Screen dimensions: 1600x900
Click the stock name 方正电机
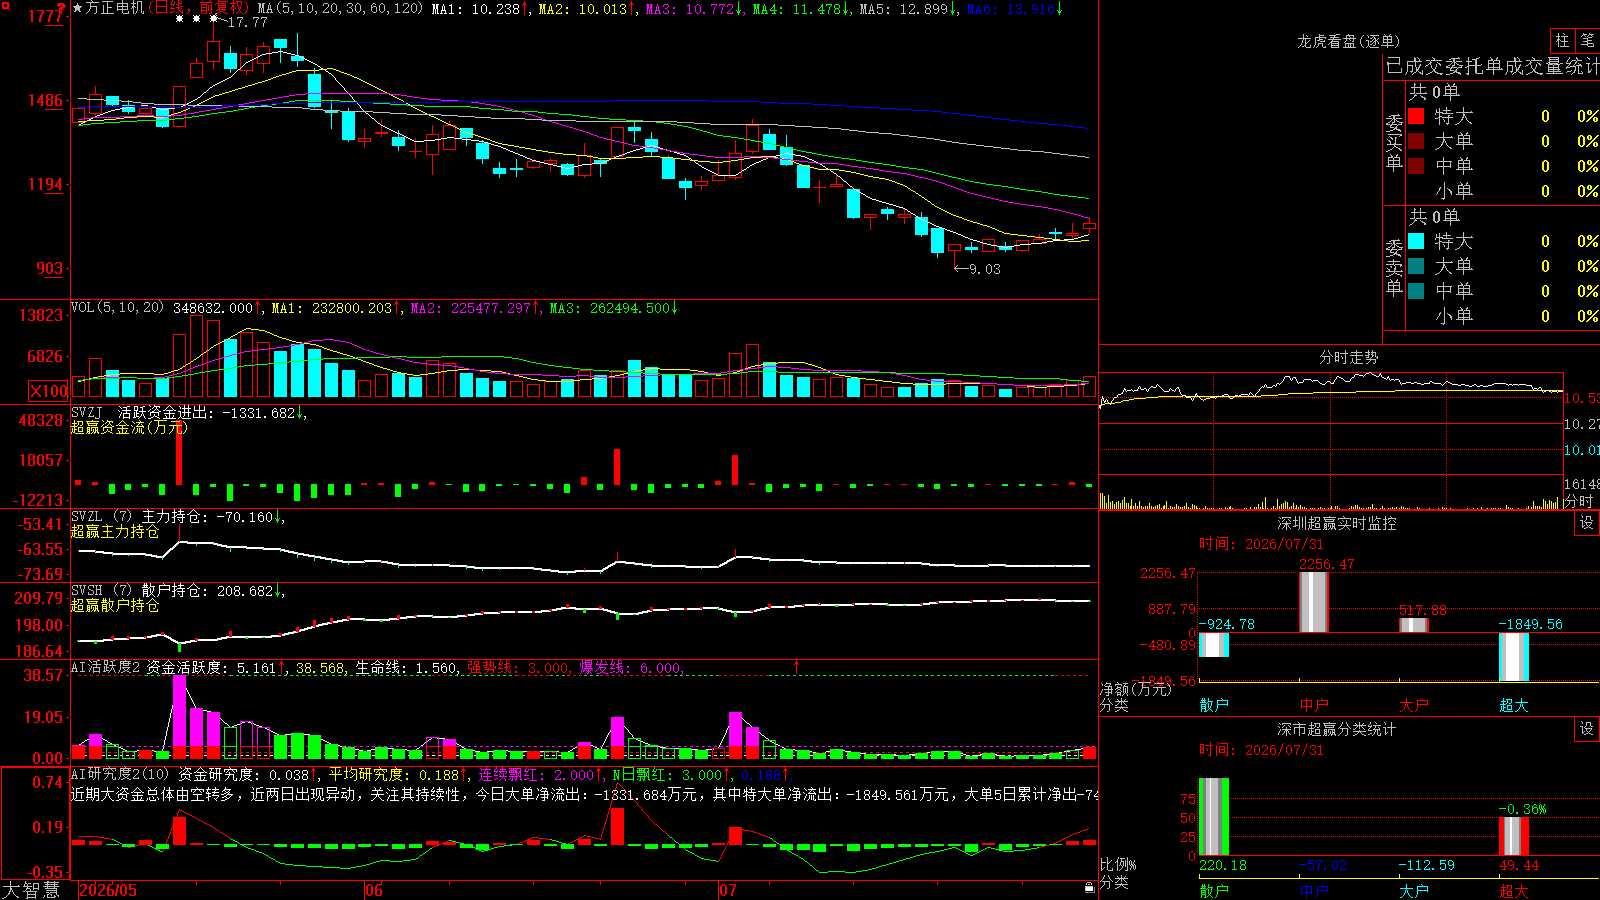coord(115,8)
